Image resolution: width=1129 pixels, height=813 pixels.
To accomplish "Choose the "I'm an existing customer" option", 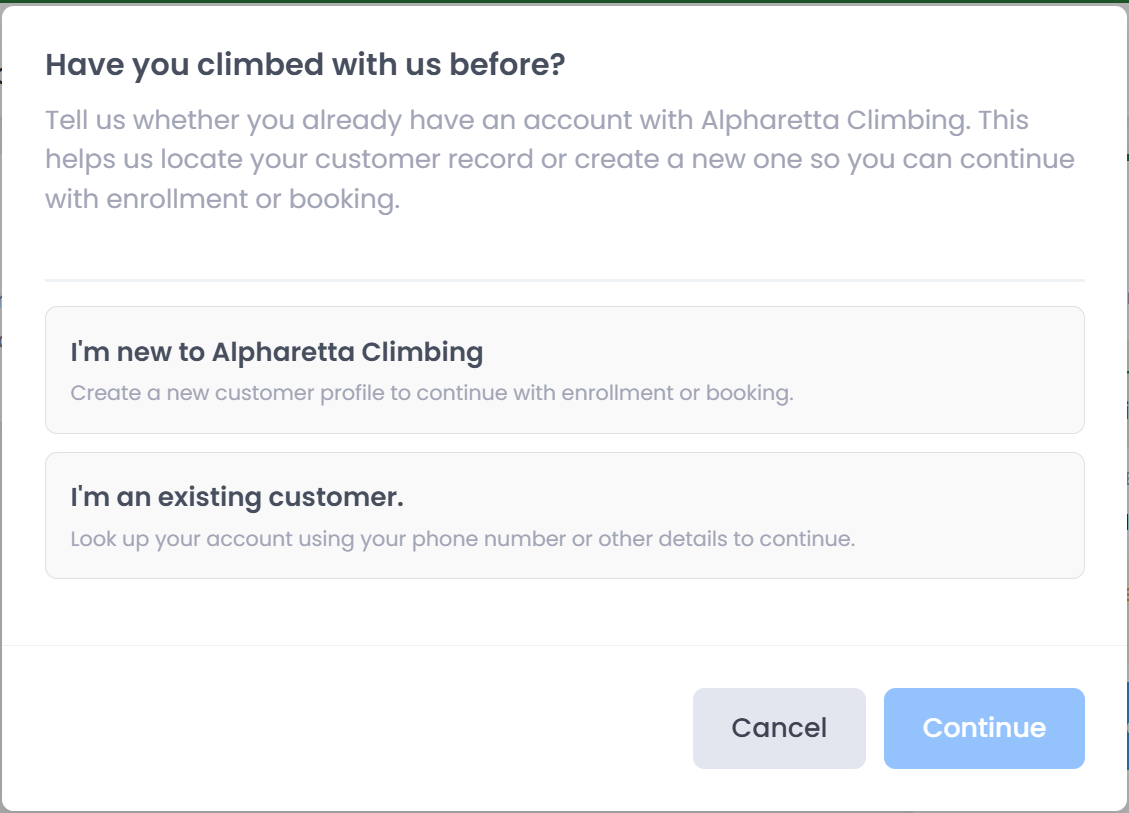I will [x=564, y=516].
